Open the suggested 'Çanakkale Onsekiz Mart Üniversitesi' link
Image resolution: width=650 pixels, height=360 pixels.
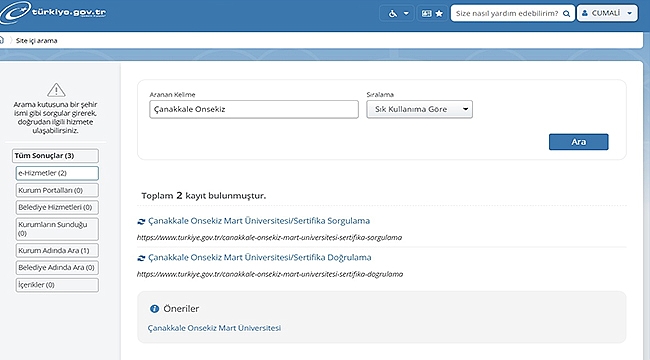click(214, 328)
